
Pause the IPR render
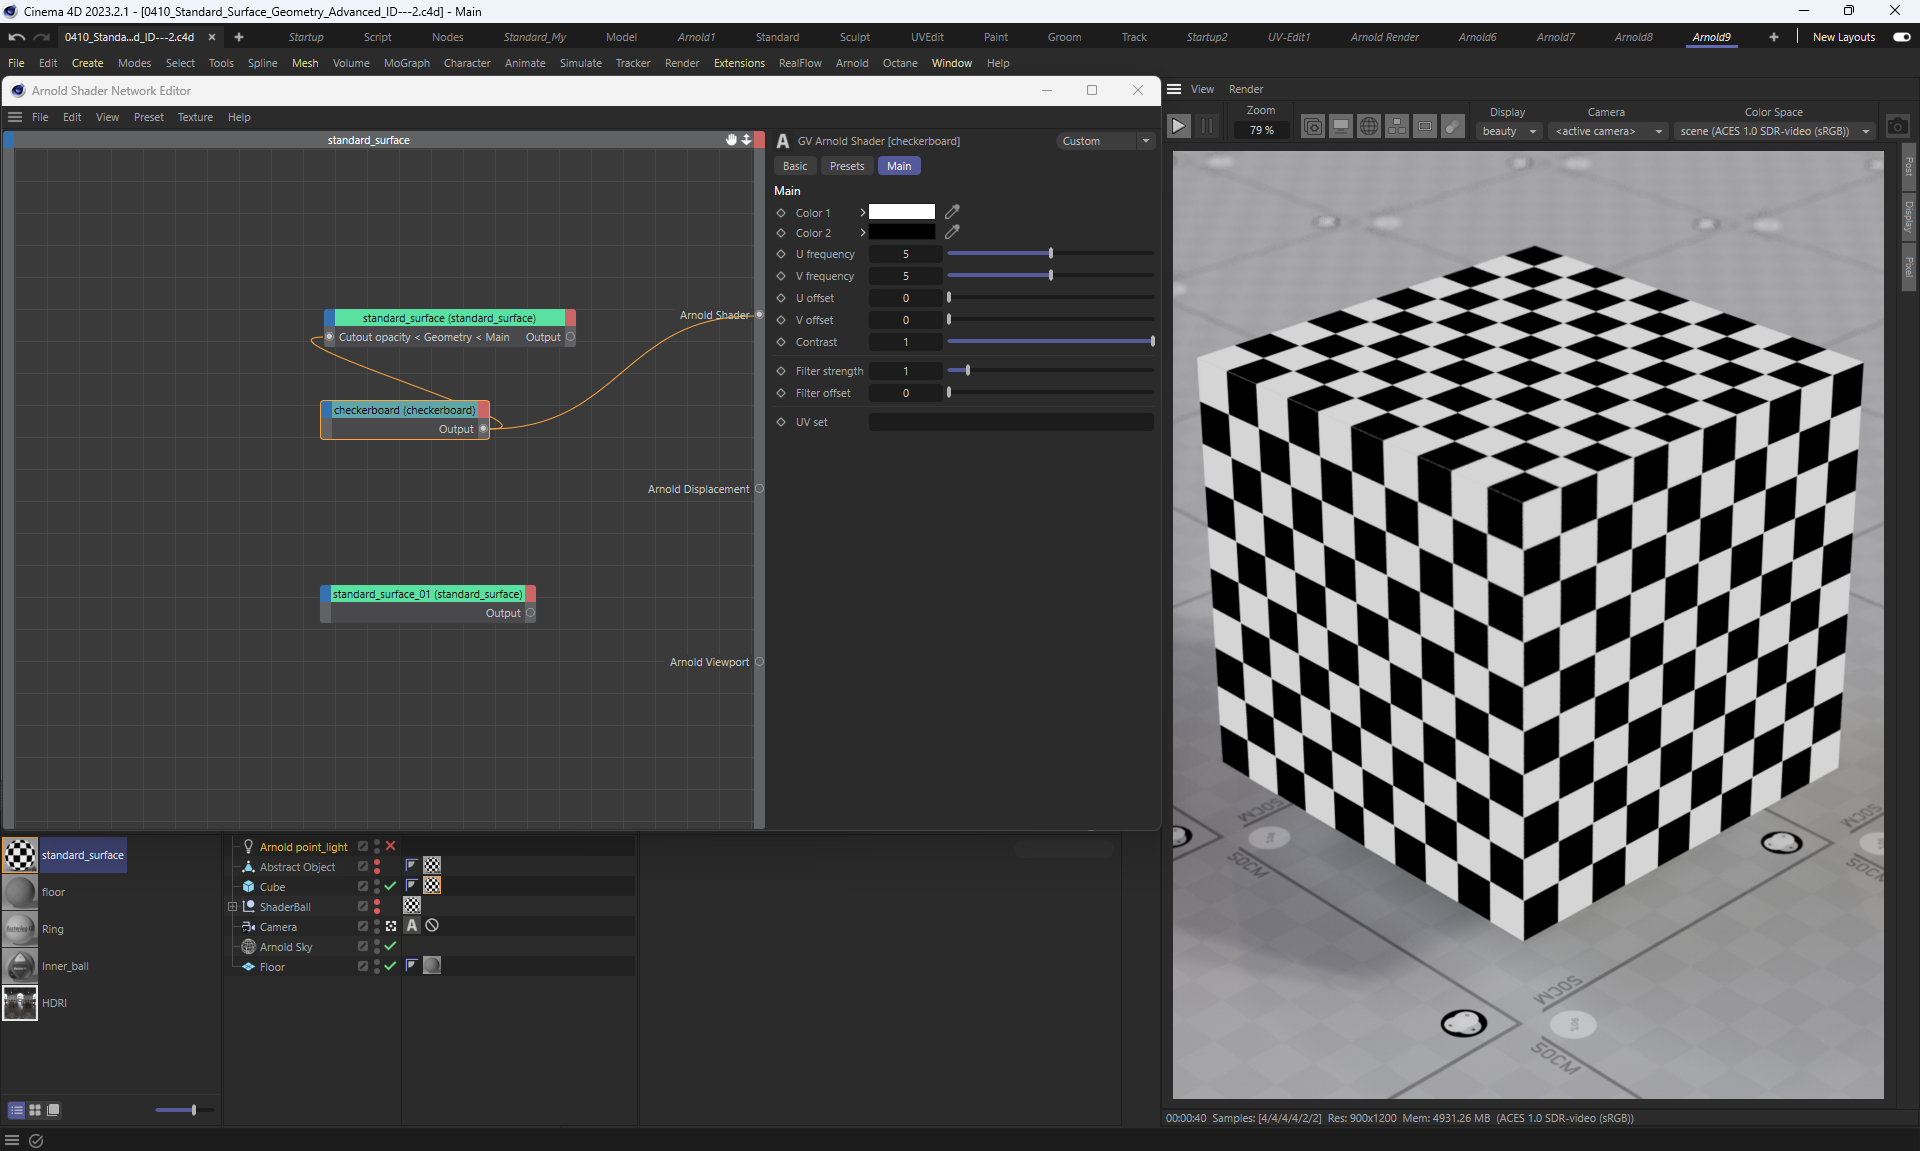(1207, 127)
